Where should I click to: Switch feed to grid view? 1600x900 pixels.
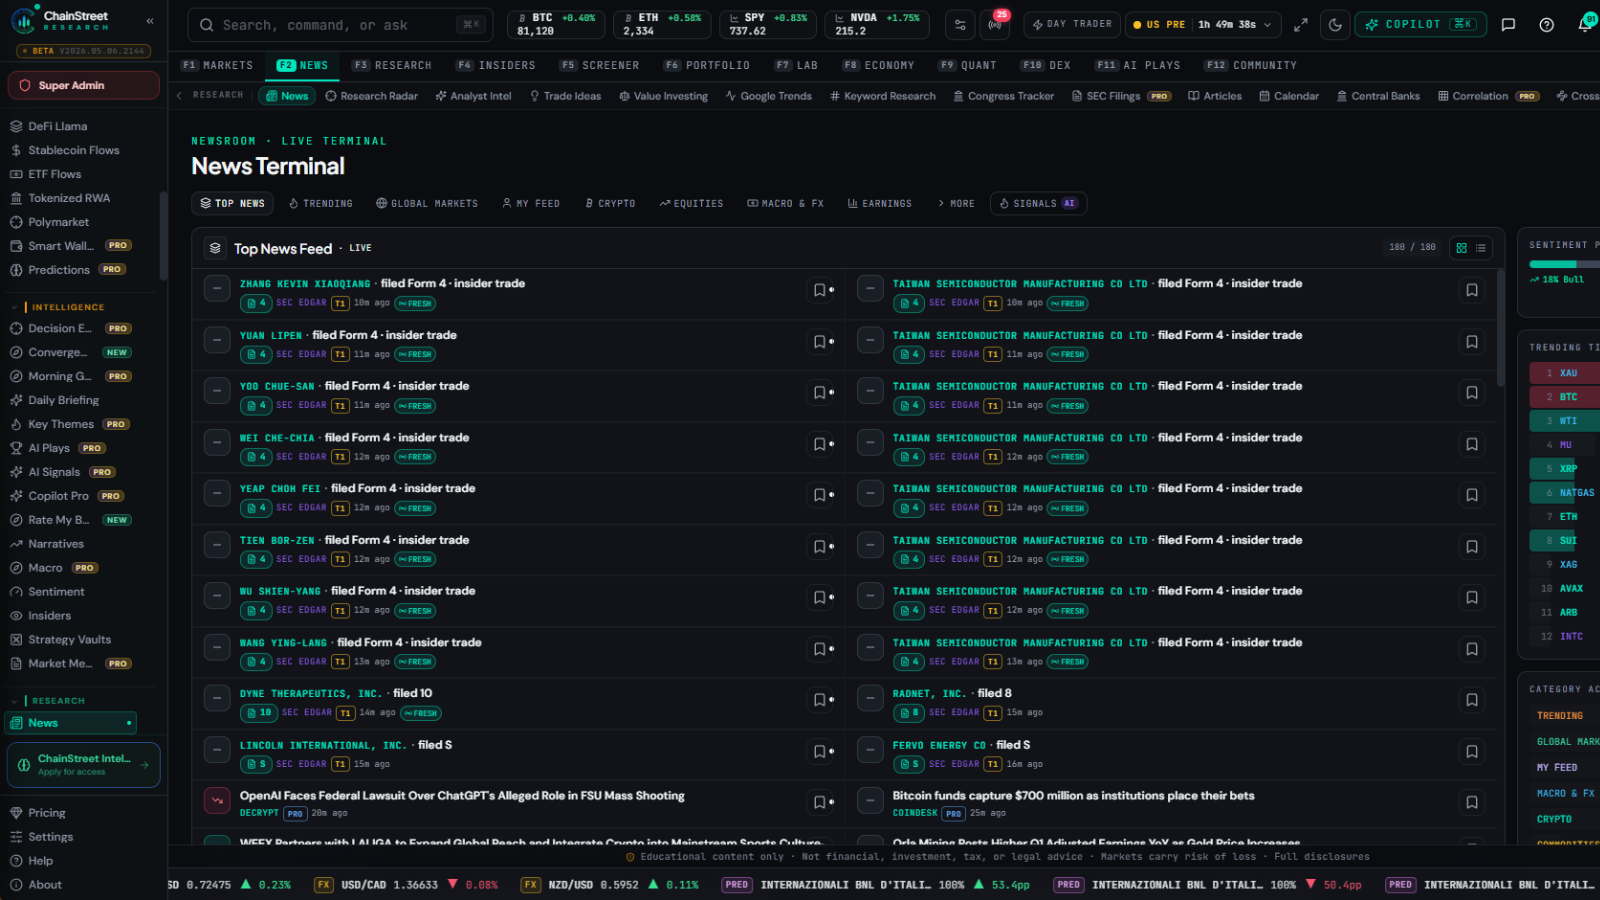pos(1462,248)
